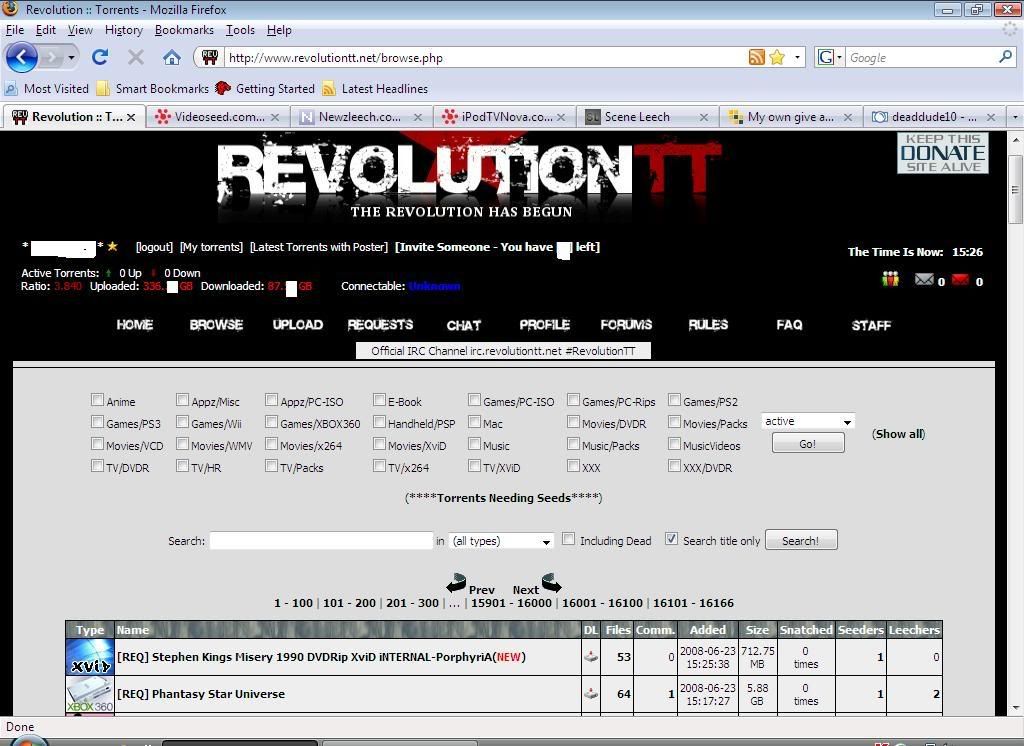
Task: Go to page range 101 - 200
Action: coord(349,603)
